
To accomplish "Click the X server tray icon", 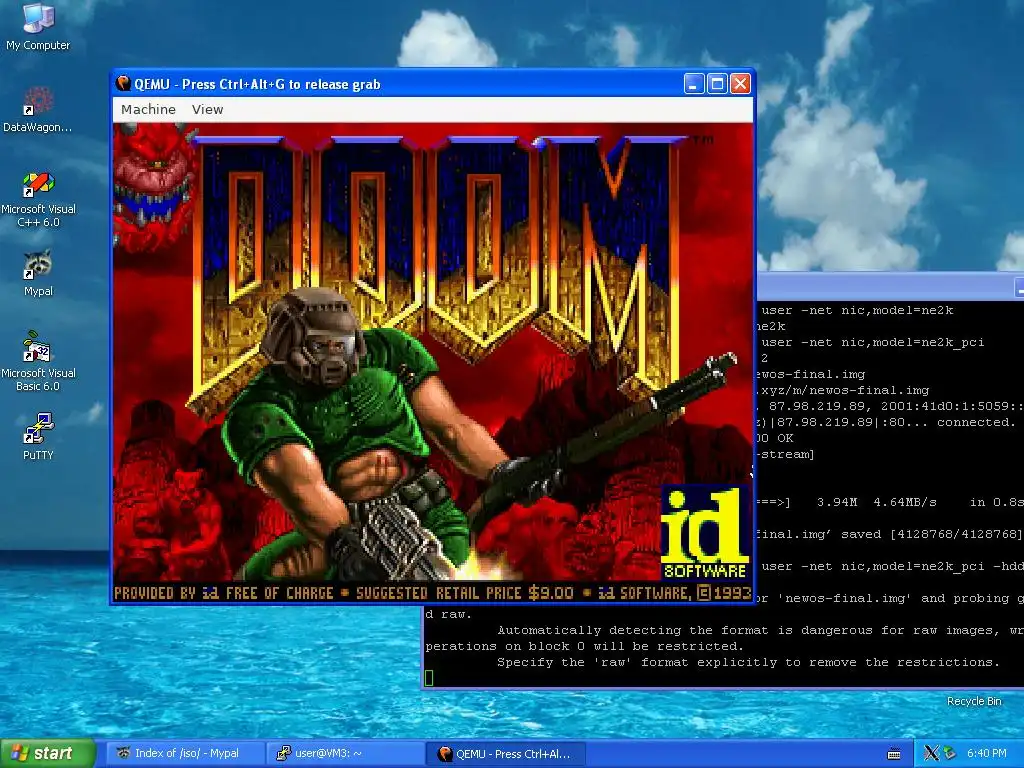I will coord(931,754).
